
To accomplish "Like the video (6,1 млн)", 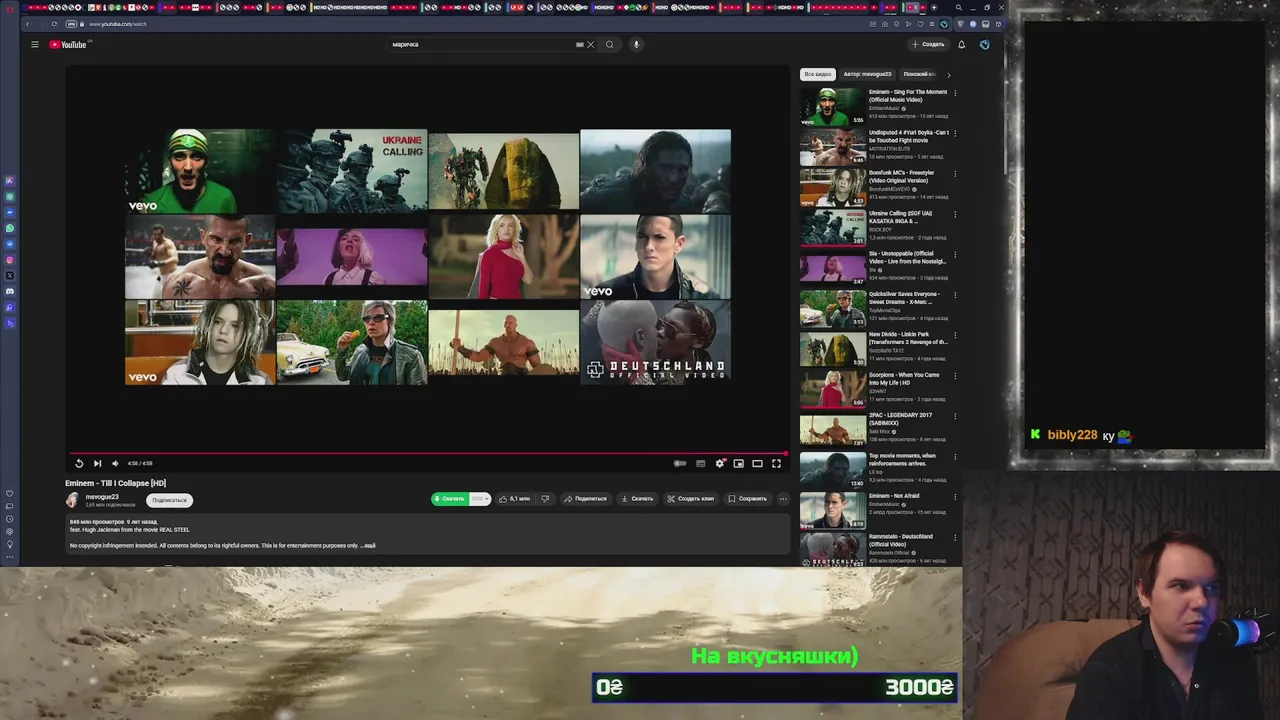I will [x=514, y=498].
